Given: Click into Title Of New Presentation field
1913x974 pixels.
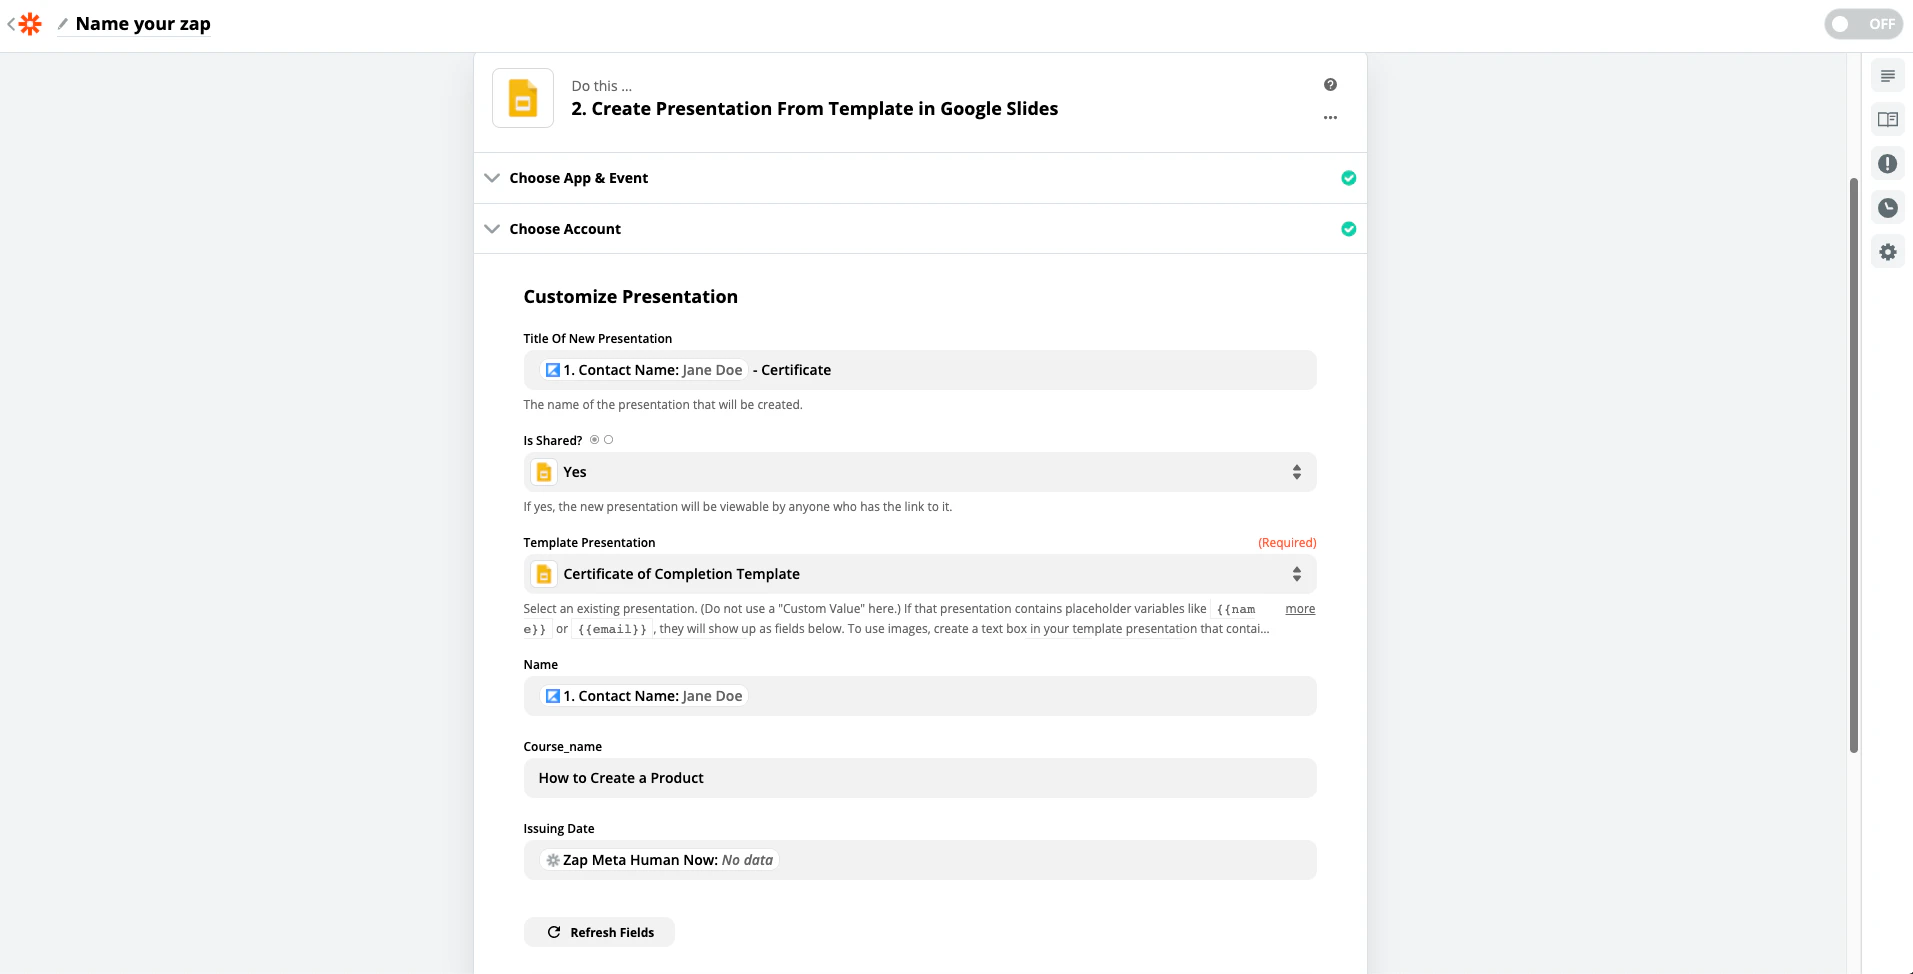Looking at the screenshot, I should click(x=920, y=370).
